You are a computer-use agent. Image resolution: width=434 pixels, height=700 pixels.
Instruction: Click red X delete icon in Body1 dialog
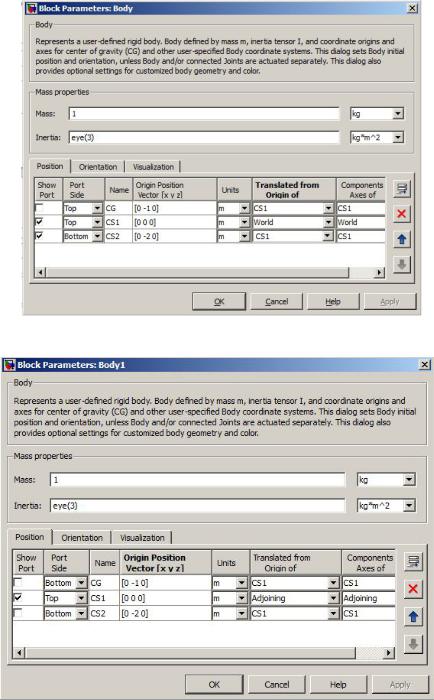pos(413,588)
